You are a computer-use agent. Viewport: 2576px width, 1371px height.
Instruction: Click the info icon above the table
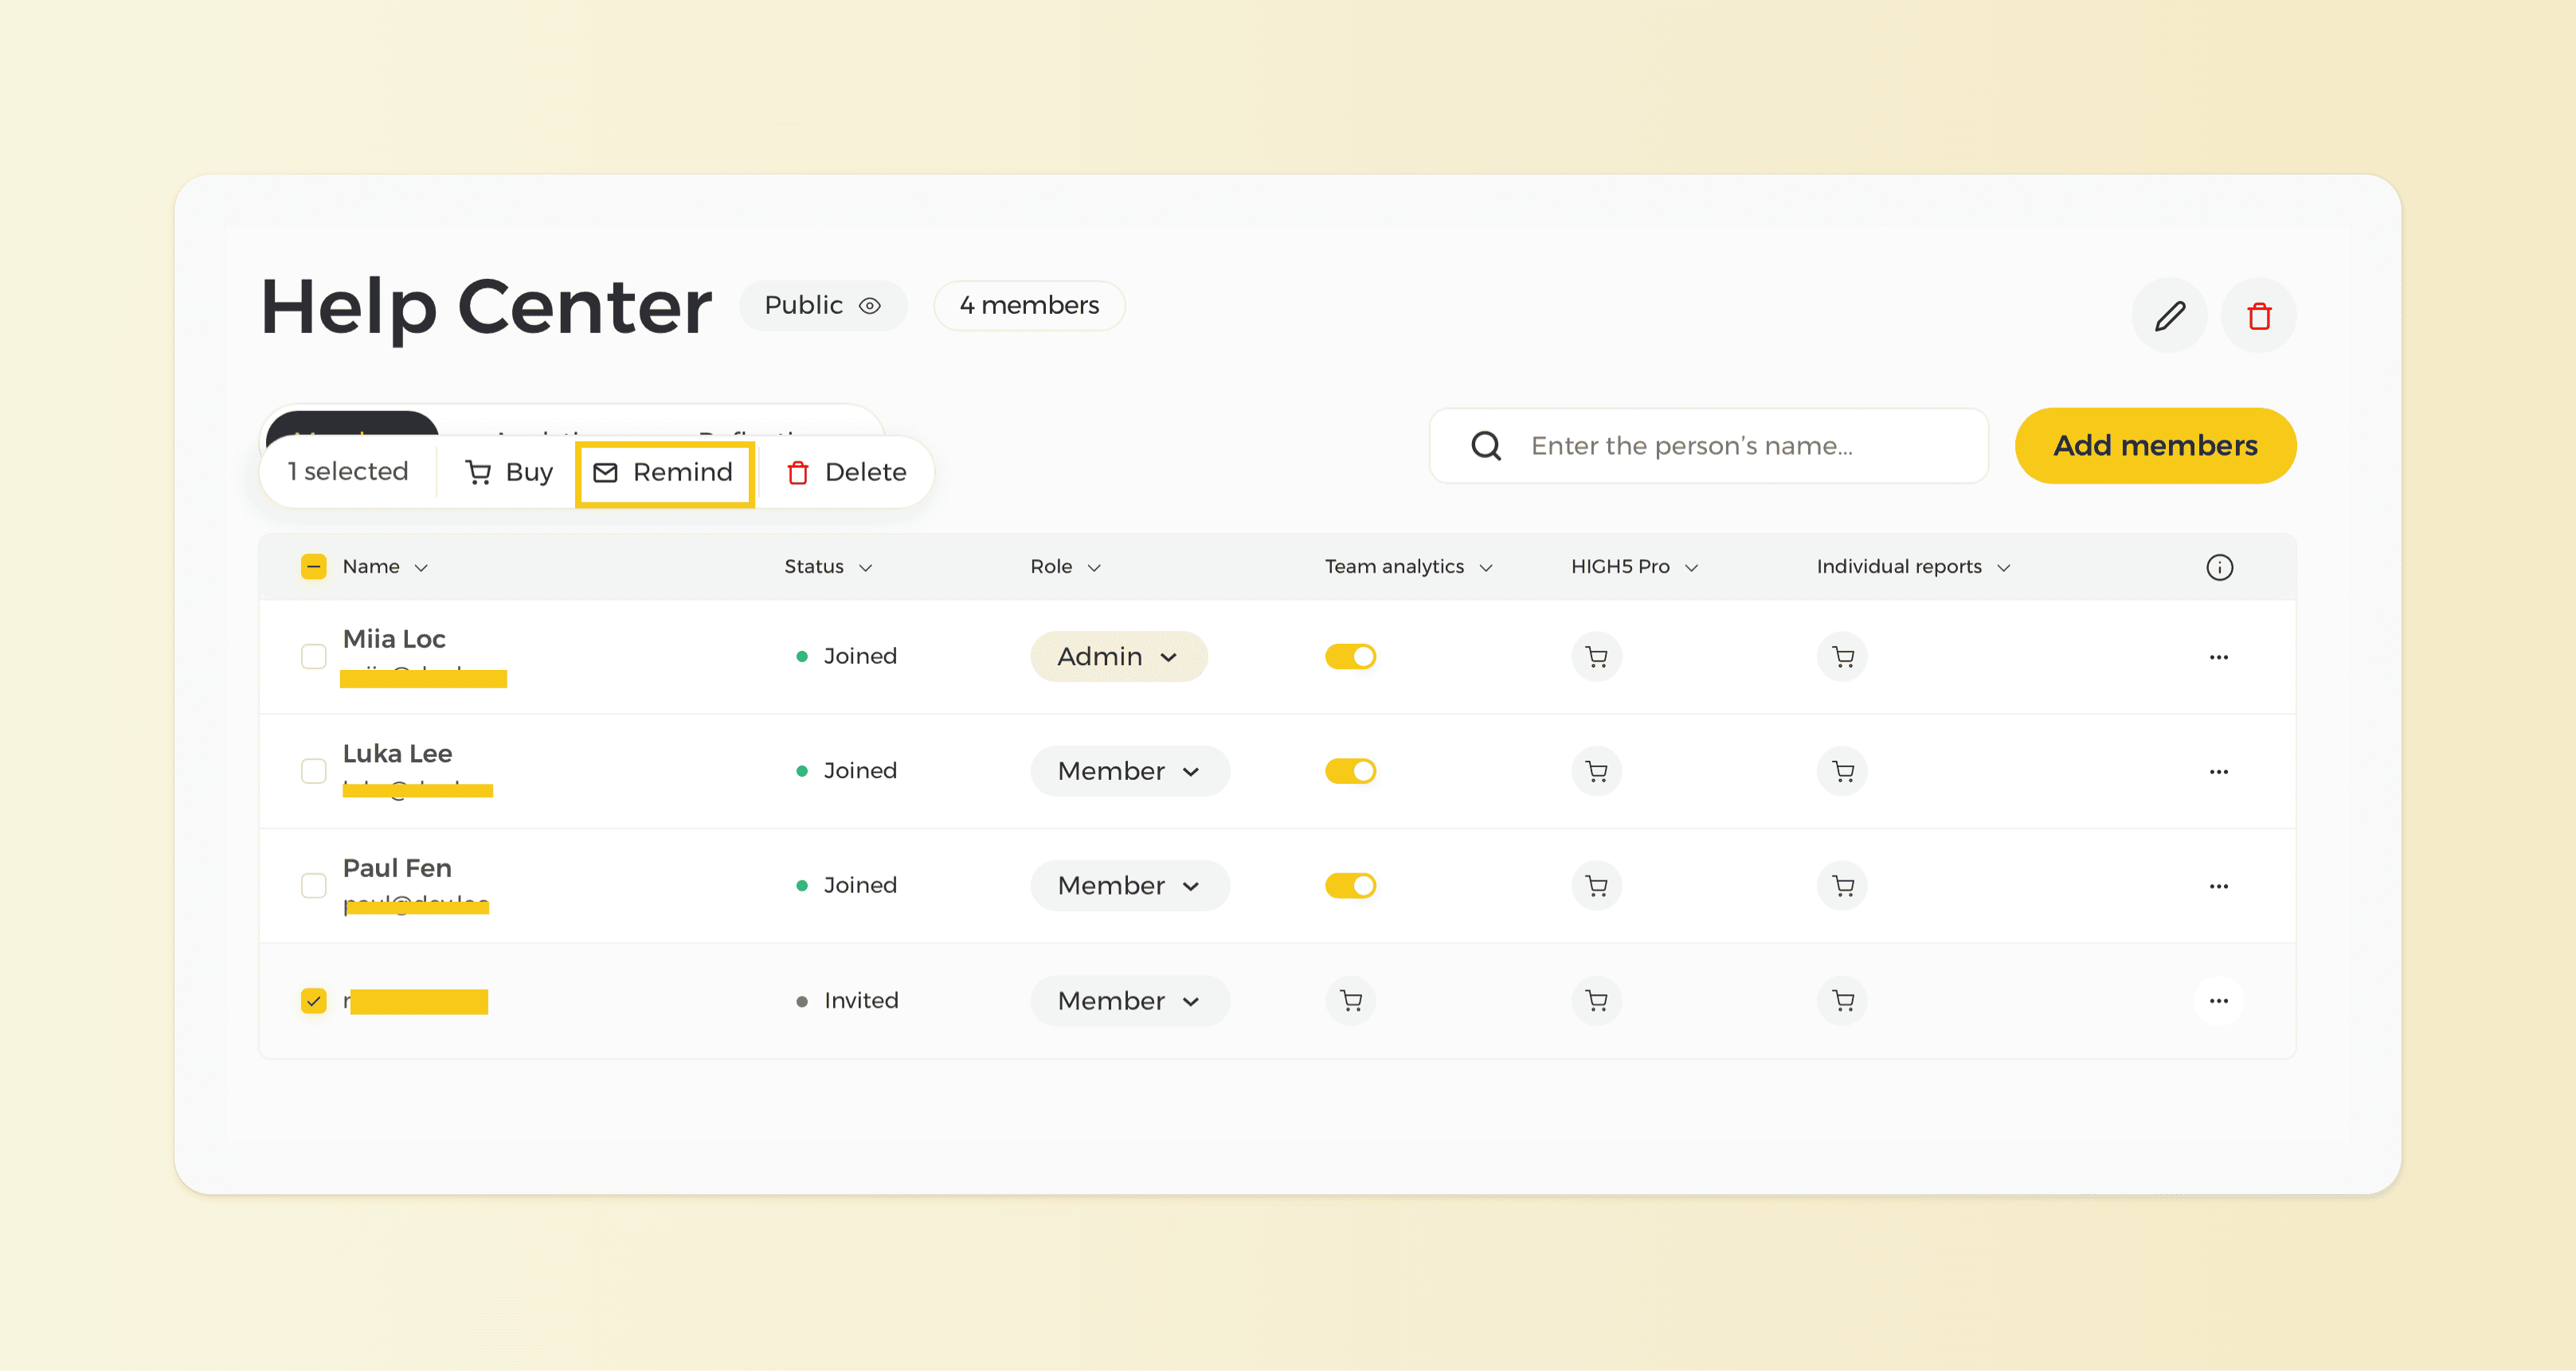click(2221, 567)
